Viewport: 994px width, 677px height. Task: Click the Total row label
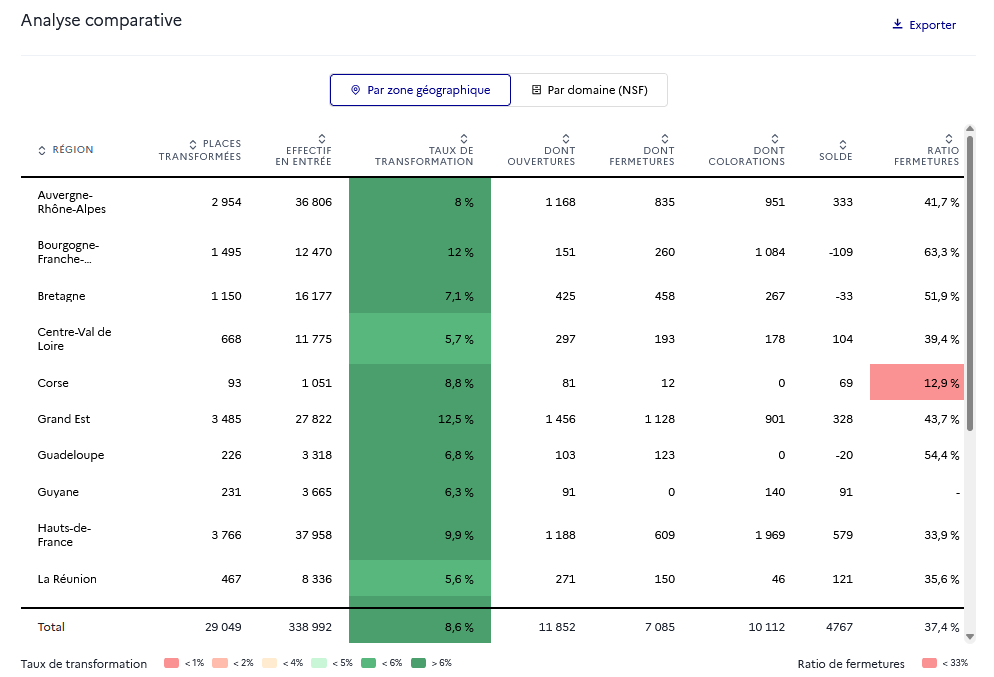pyautogui.click(x=51, y=627)
